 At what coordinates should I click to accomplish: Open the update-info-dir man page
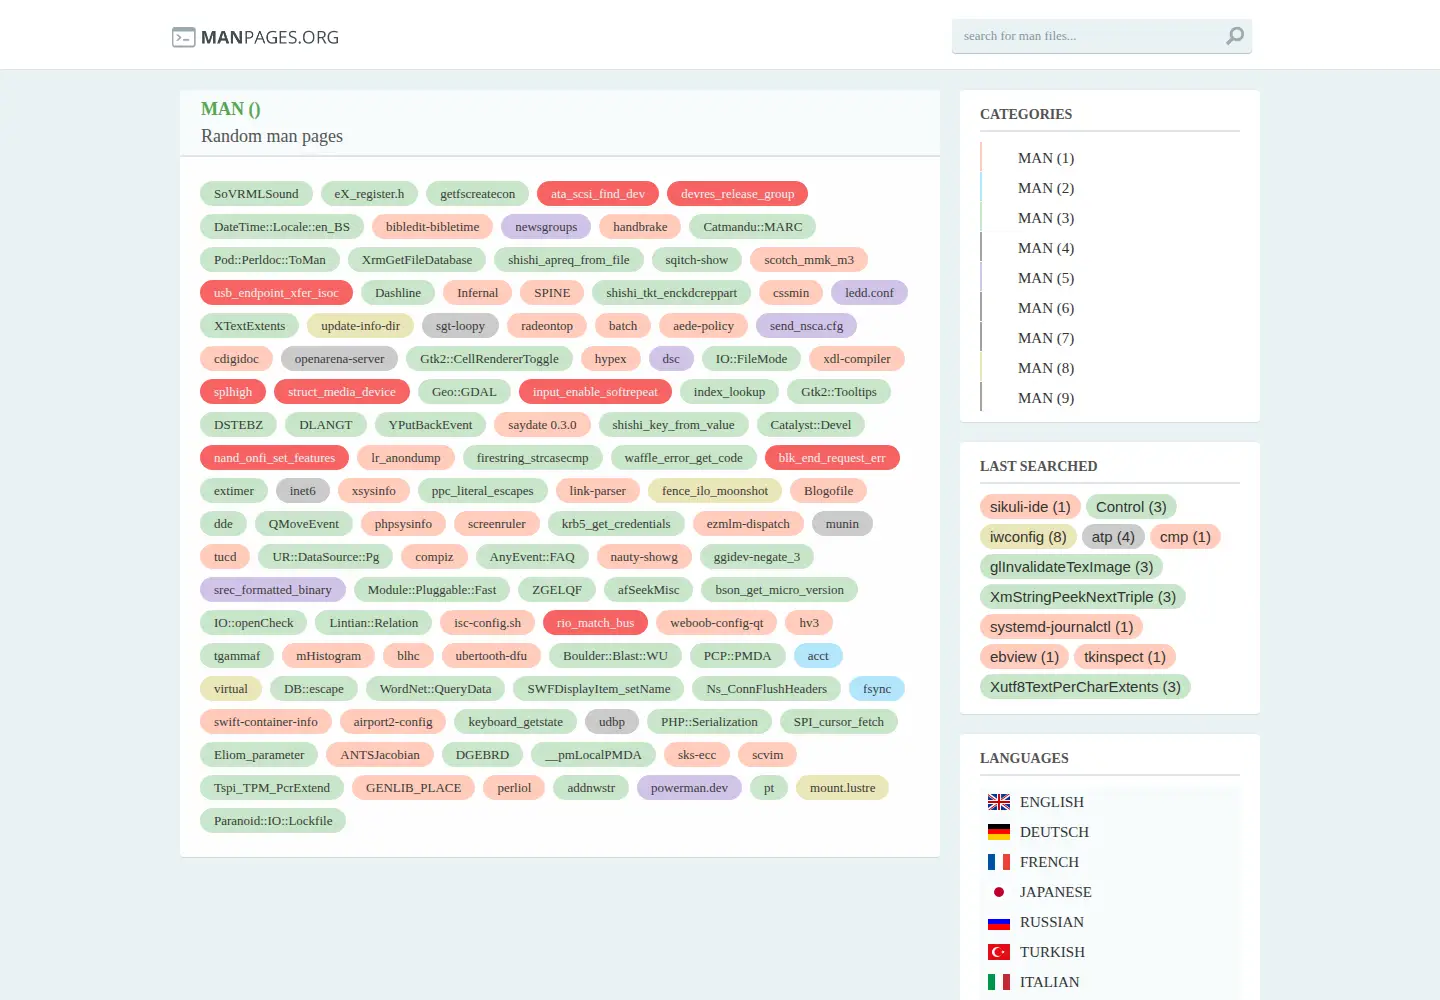pyautogui.click(x=360, y=326)
